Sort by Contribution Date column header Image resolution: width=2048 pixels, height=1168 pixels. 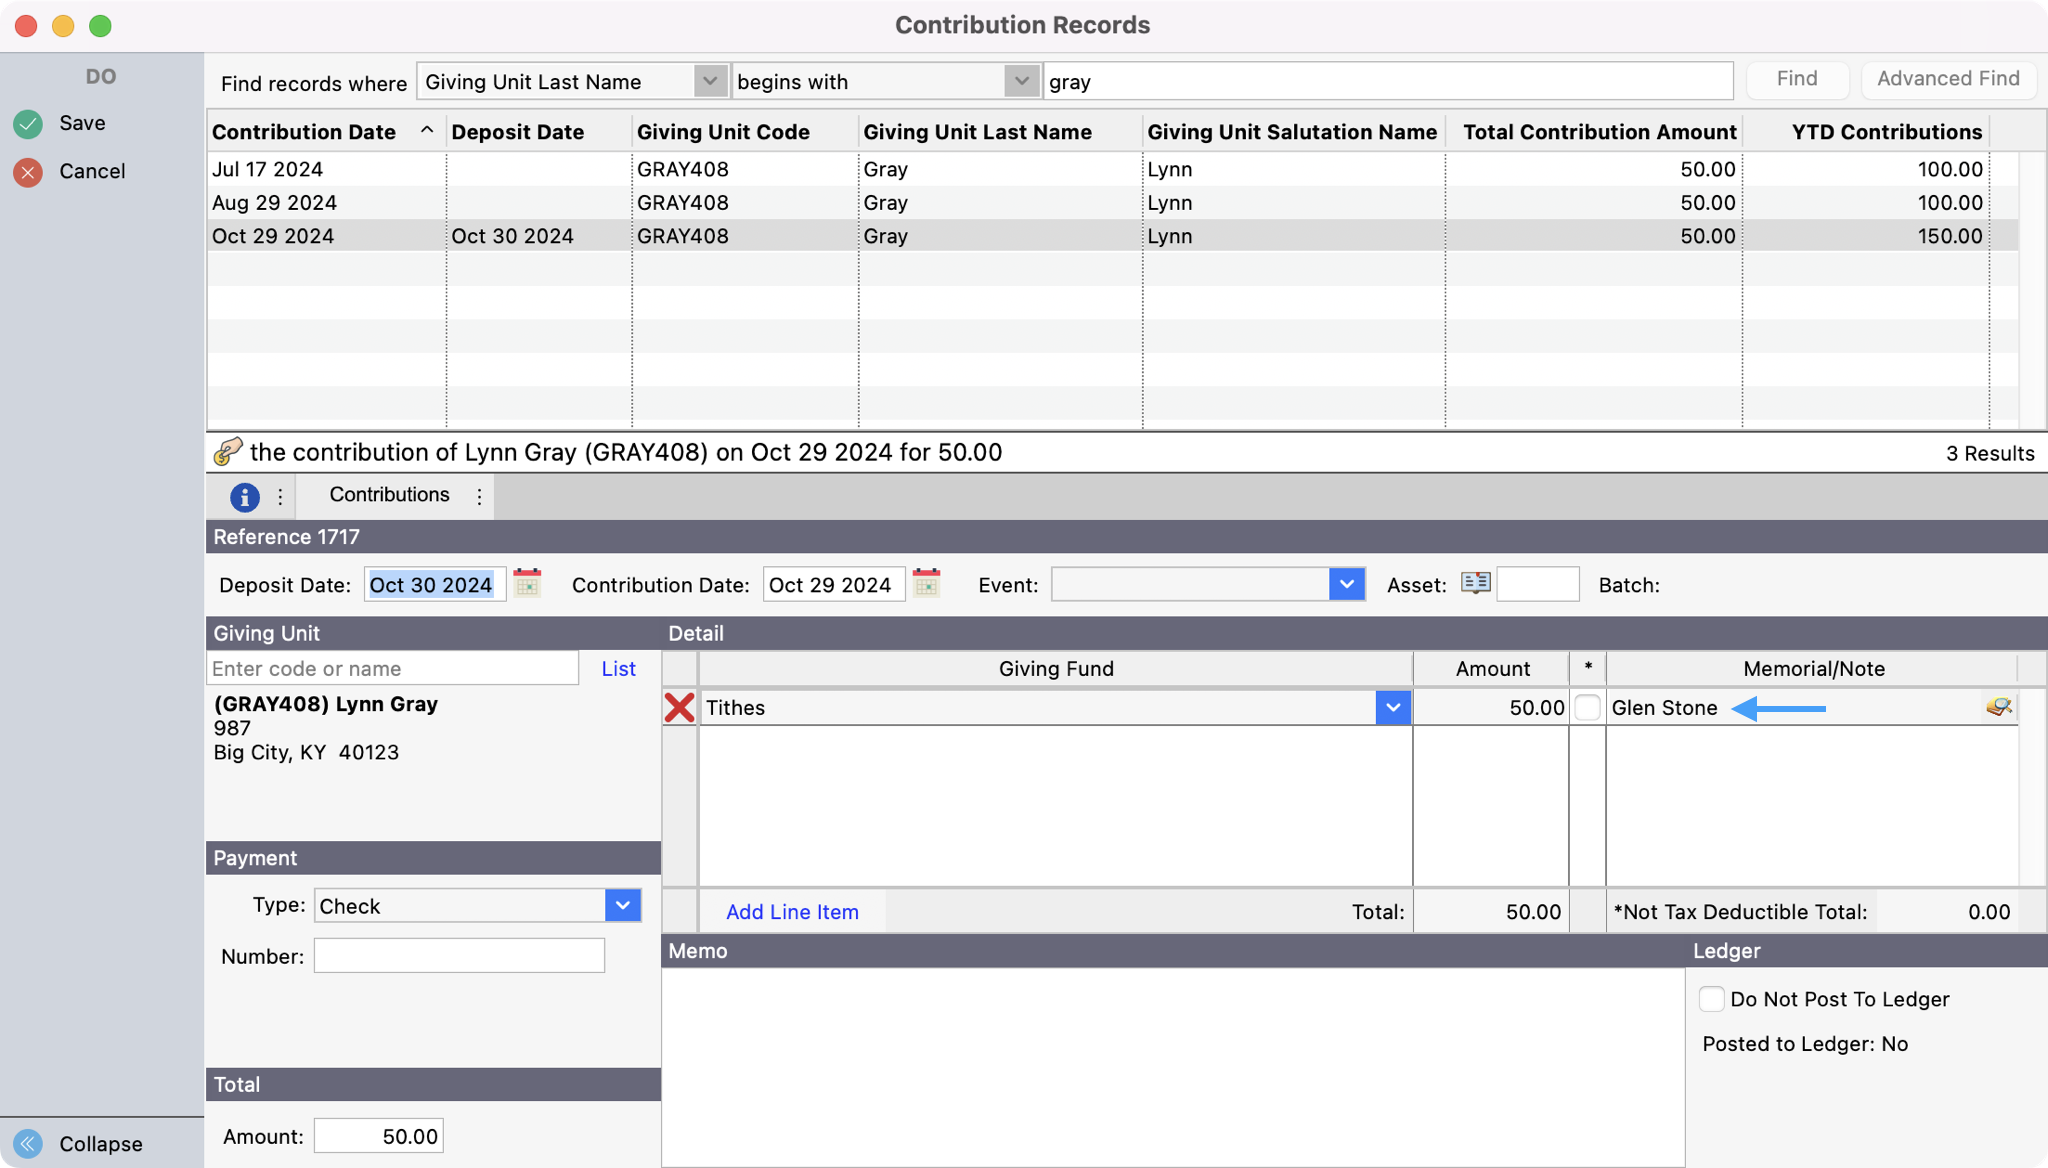[304, 132]
